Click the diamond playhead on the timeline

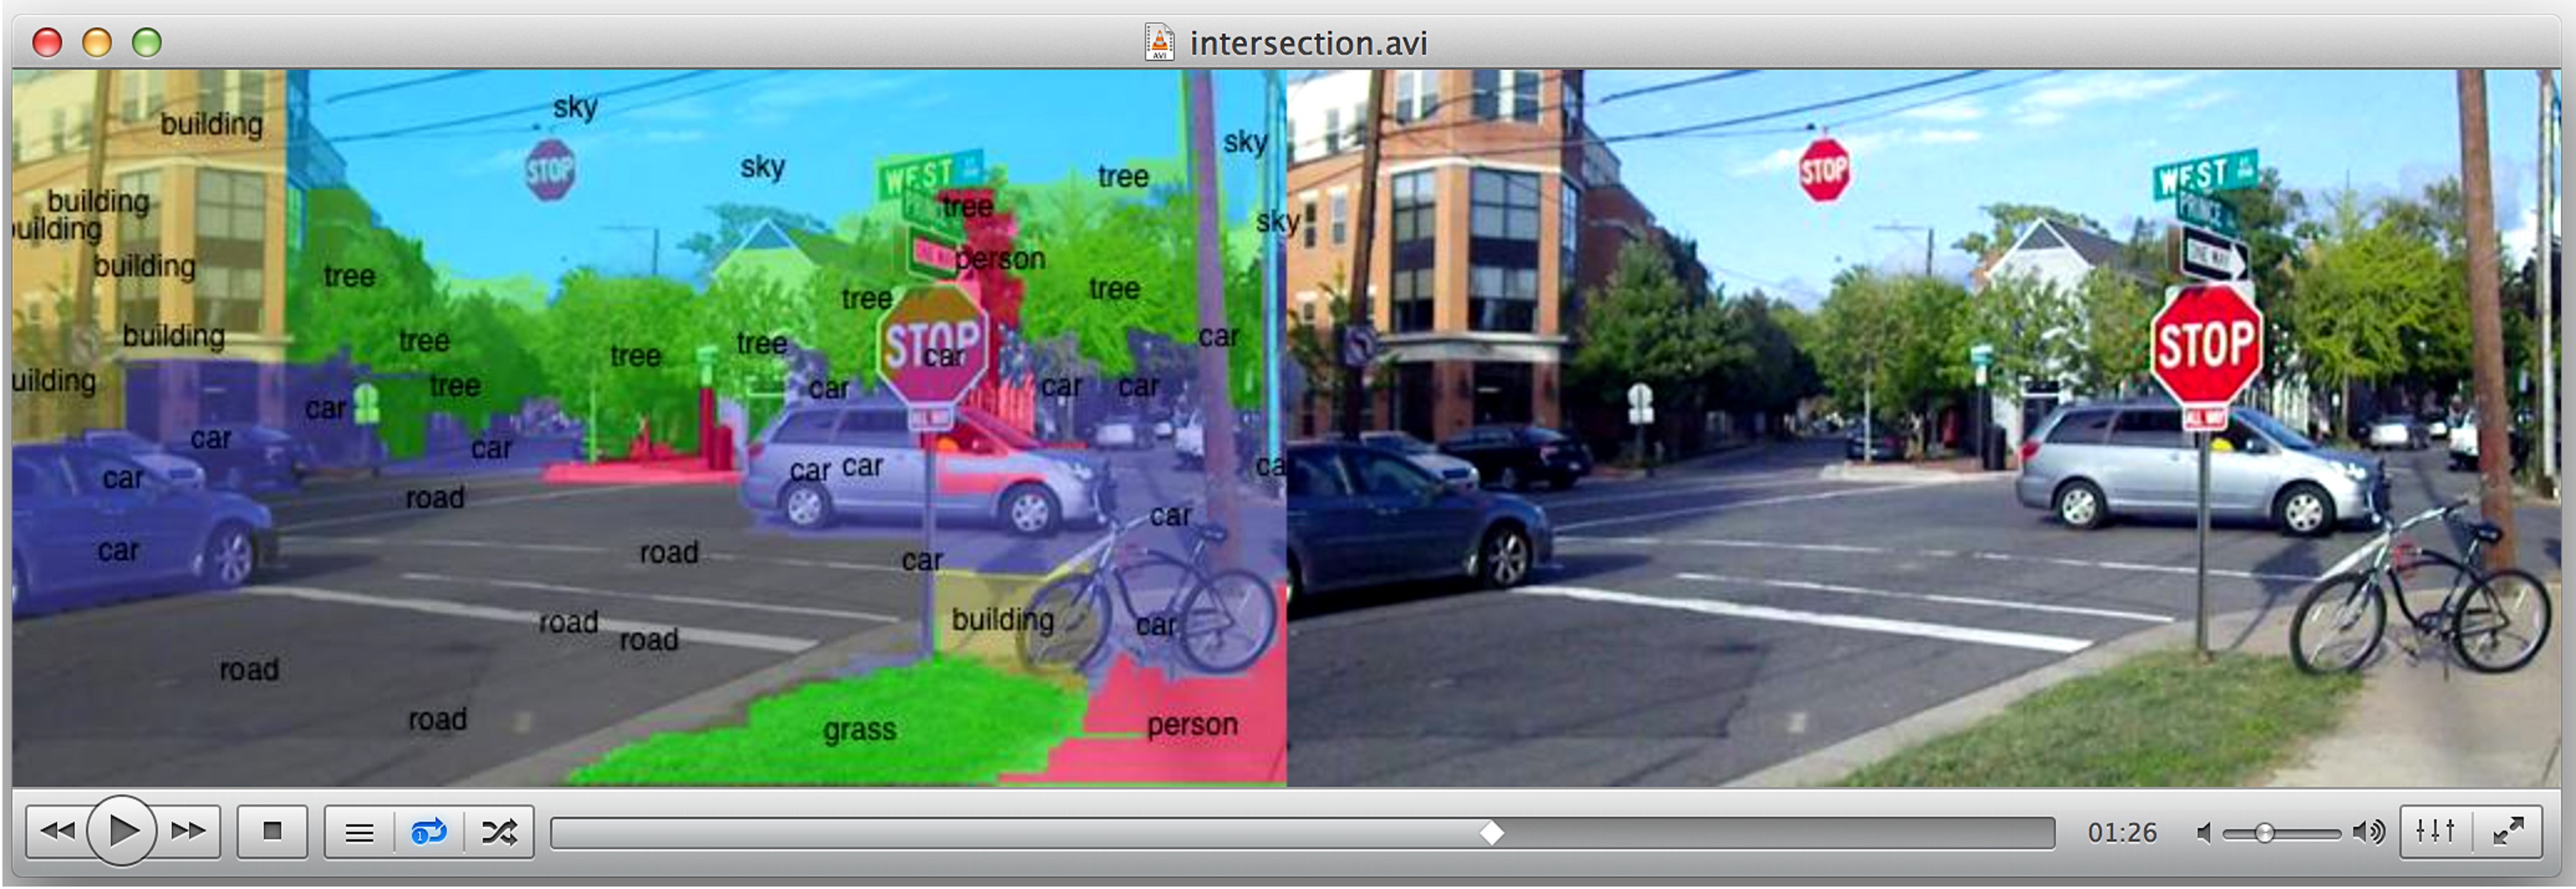pos(1491,832)
